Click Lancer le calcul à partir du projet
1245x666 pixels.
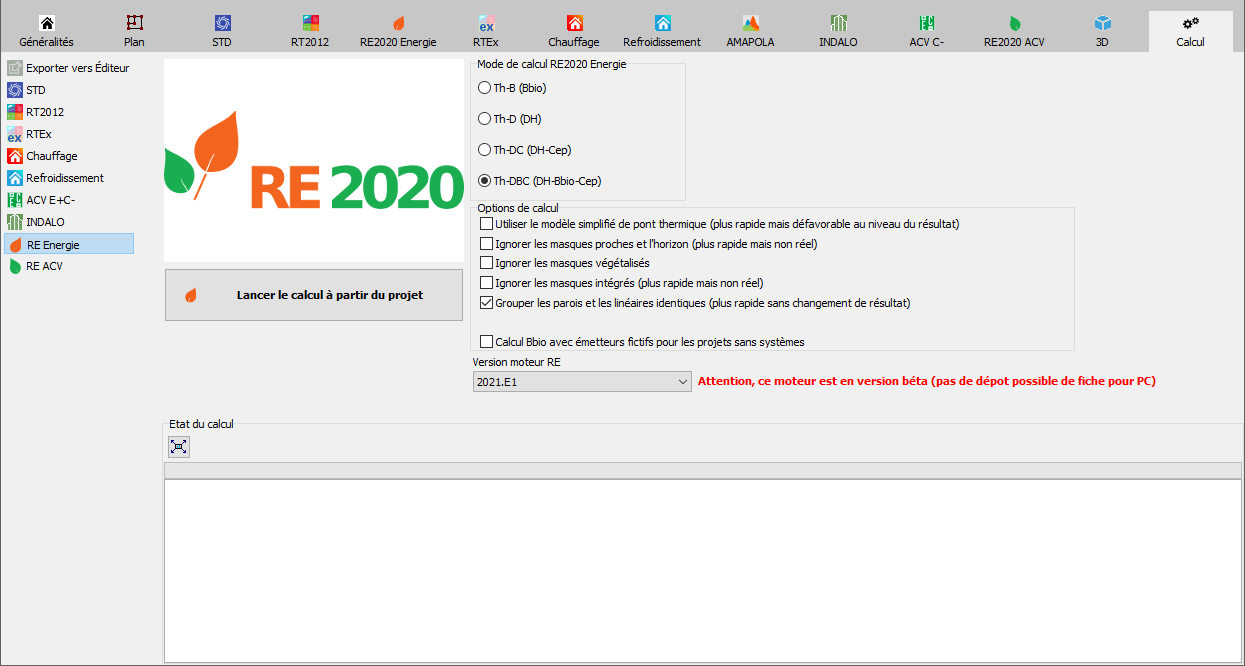click(x=314, y=295)
